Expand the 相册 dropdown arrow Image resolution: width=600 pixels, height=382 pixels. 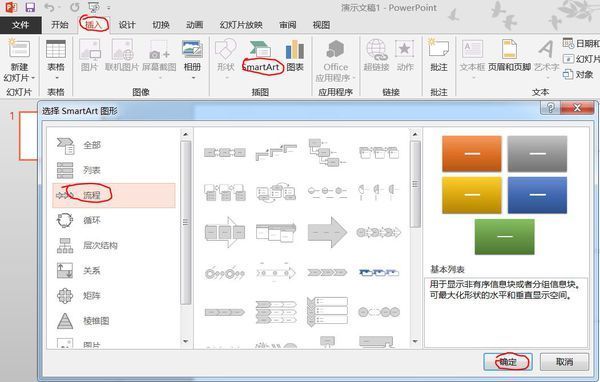coord(193,78)
